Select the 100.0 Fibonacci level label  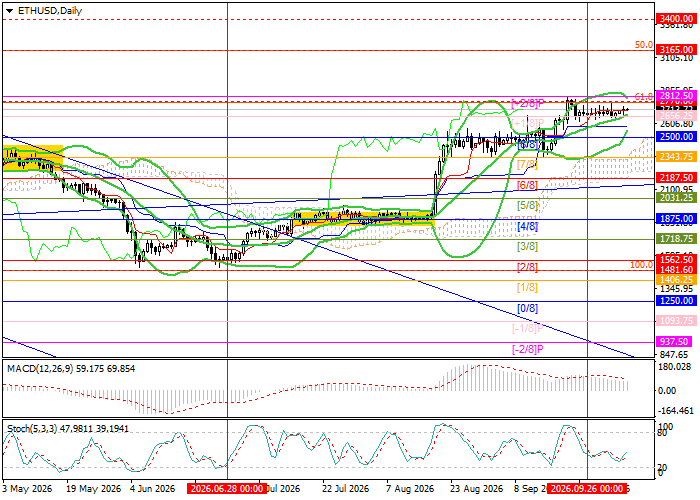[x=642, y=265]
